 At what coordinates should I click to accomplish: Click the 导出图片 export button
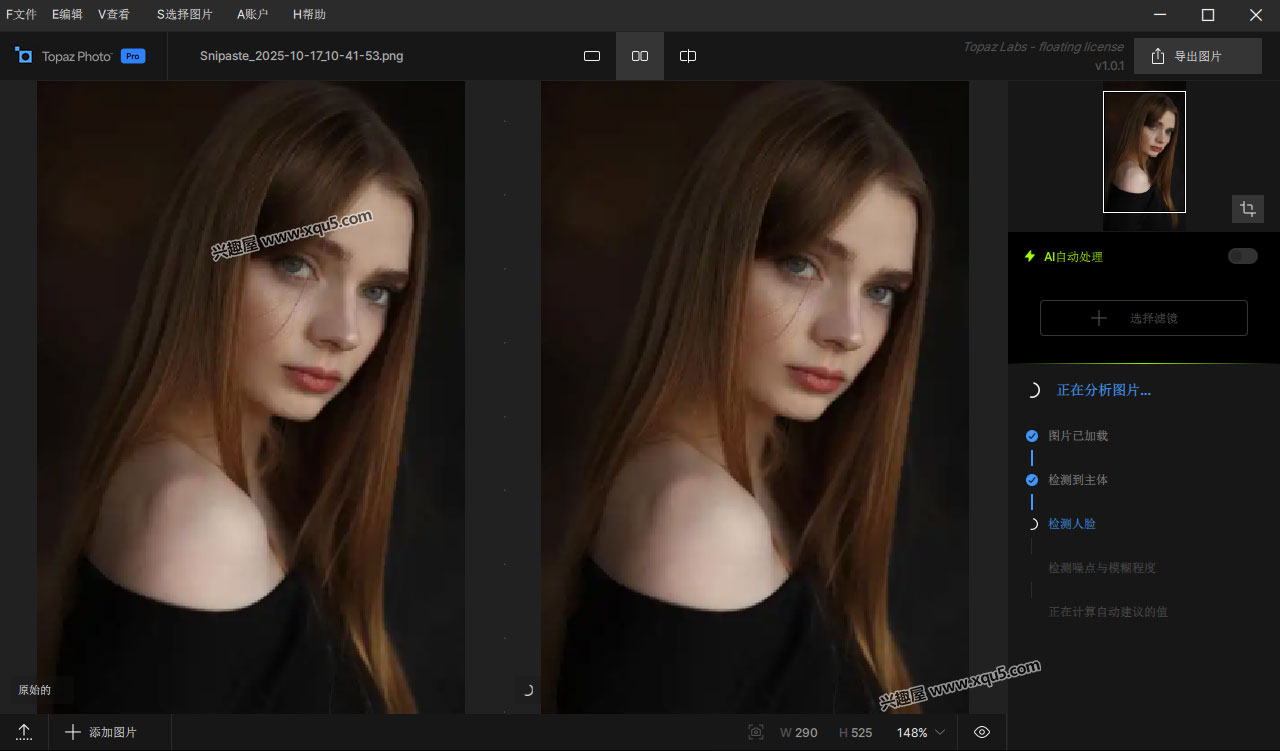1197,56
